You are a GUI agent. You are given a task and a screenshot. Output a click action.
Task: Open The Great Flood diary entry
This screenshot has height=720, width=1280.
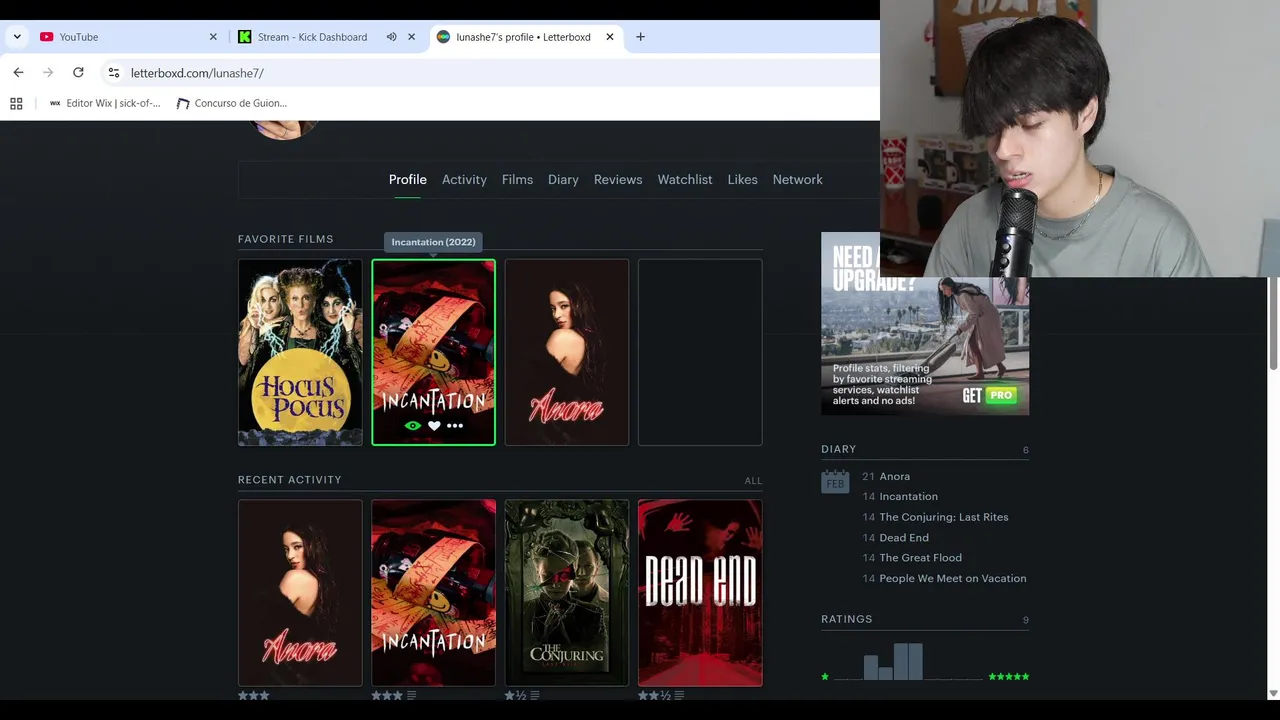click(921, 558)
